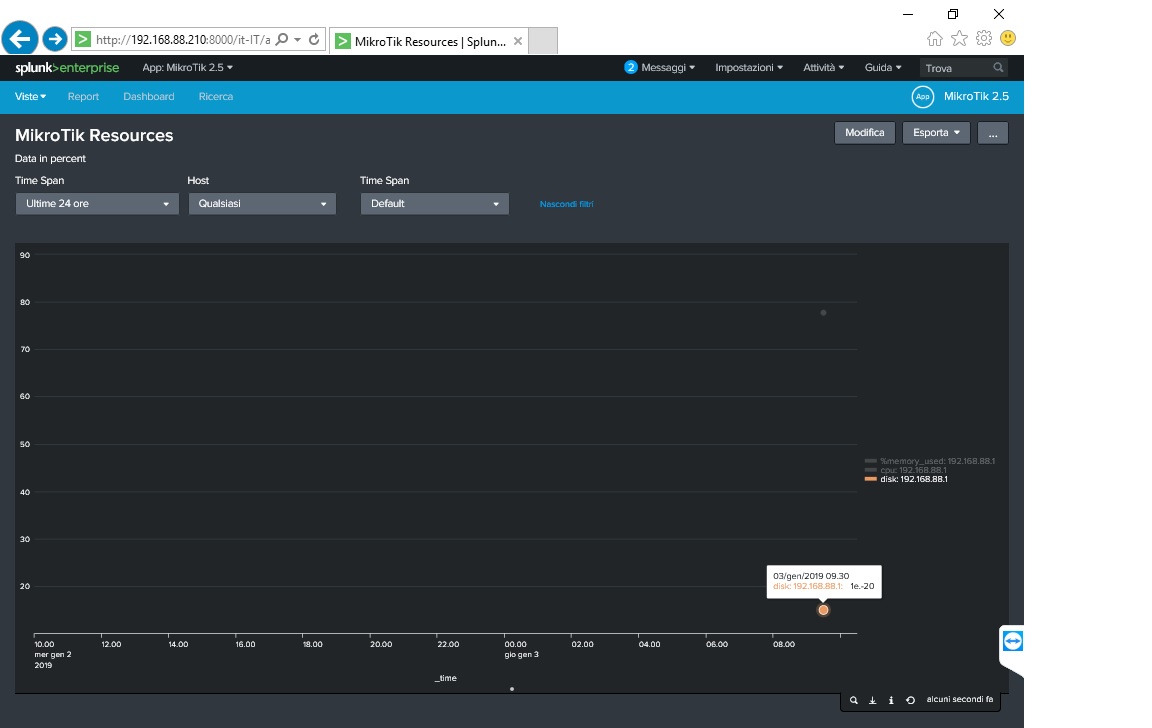This screenshot has width=1152, height=728.
Task: Click the panel export download icon
Action: coord(873,701)
